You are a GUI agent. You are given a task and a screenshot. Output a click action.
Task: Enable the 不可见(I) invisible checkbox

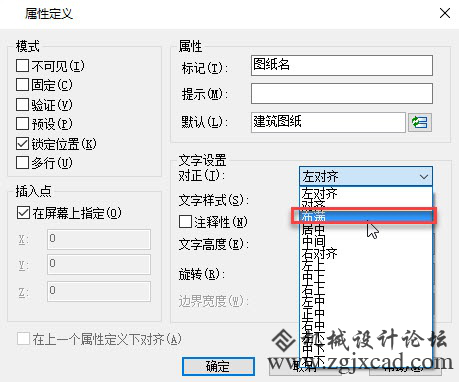pyautogui.click(x=22, y=65)
